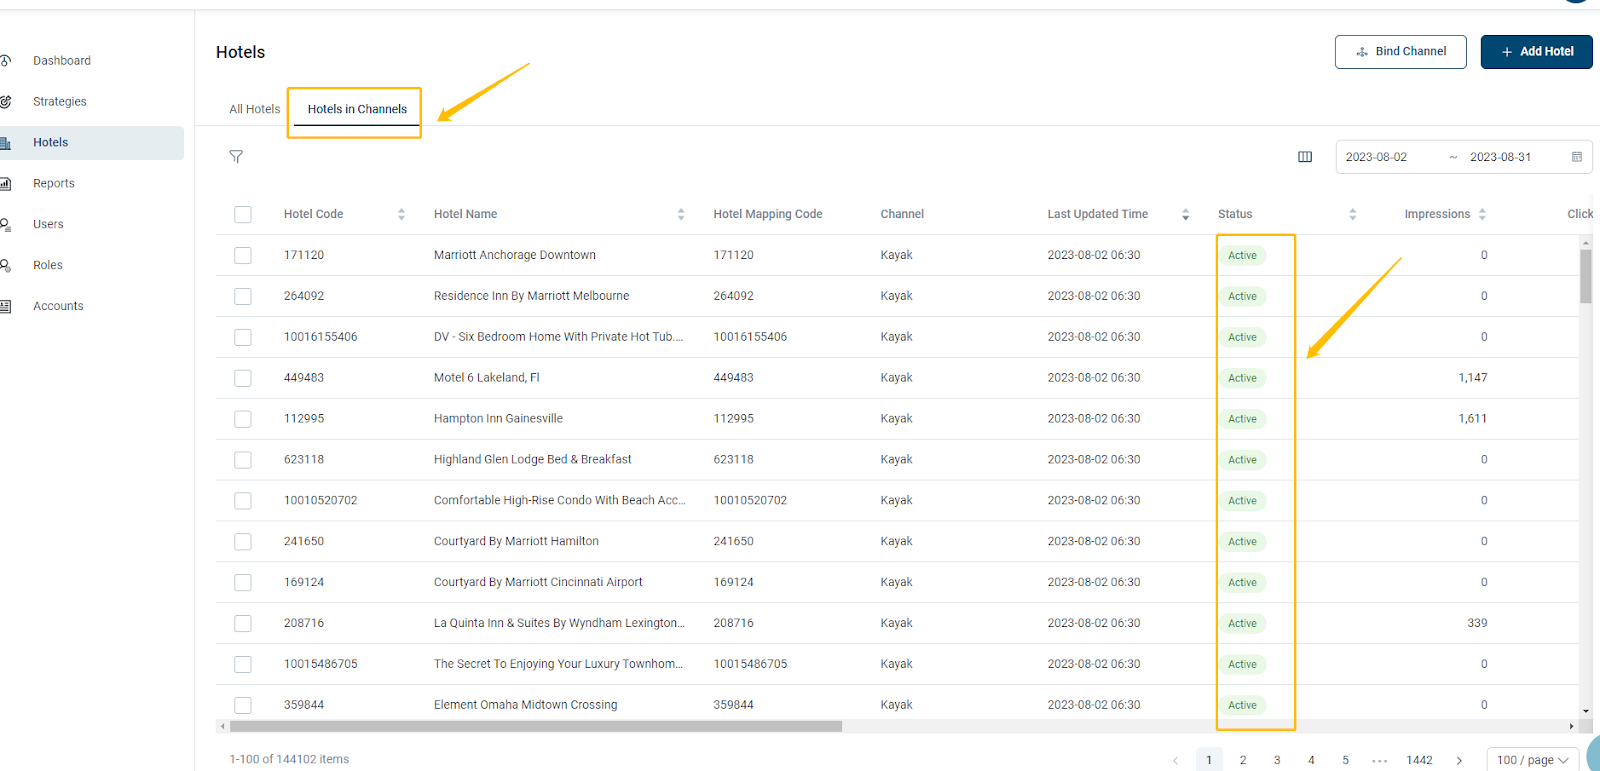Click impressions value 1,611
Screen dimensions: 1600x771
1472,419
